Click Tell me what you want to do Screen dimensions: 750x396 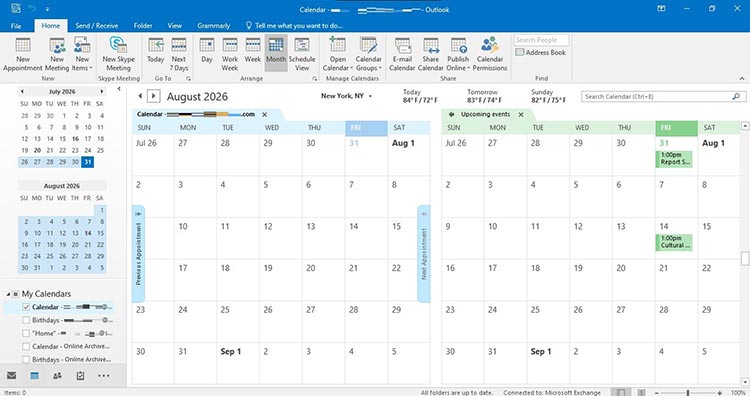click(x=294, y=26)
